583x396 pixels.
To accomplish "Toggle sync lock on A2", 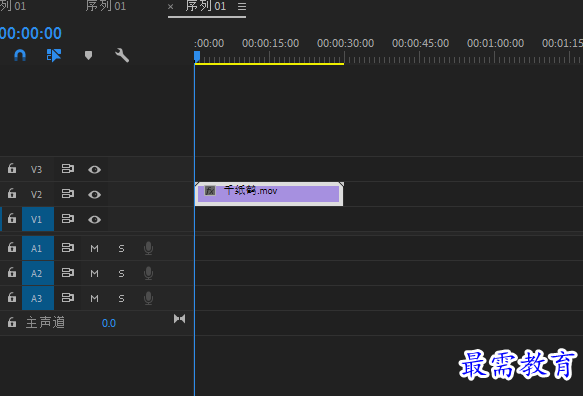I will pyautogui.click(x=68, y=273).
